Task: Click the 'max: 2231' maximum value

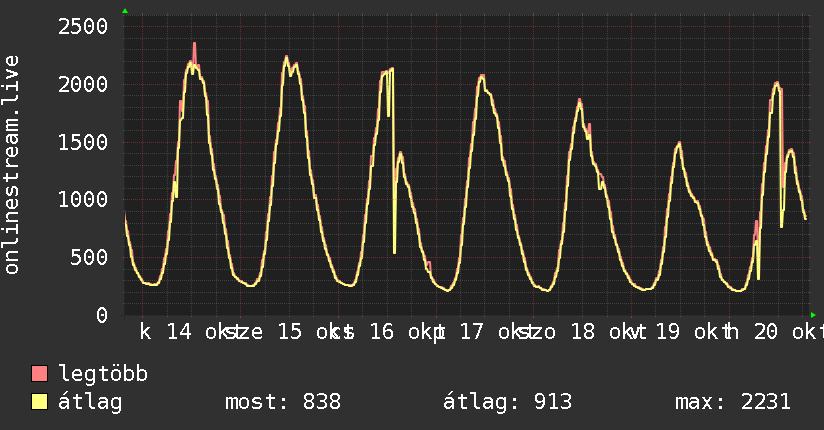Action: click(733, 402)
